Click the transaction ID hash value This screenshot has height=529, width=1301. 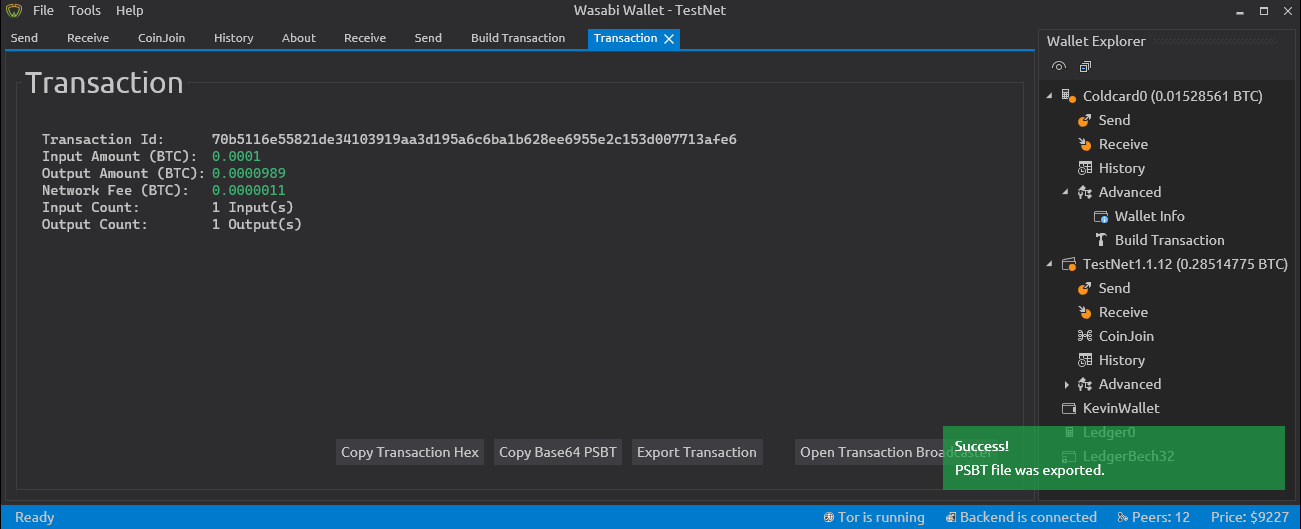474,139
